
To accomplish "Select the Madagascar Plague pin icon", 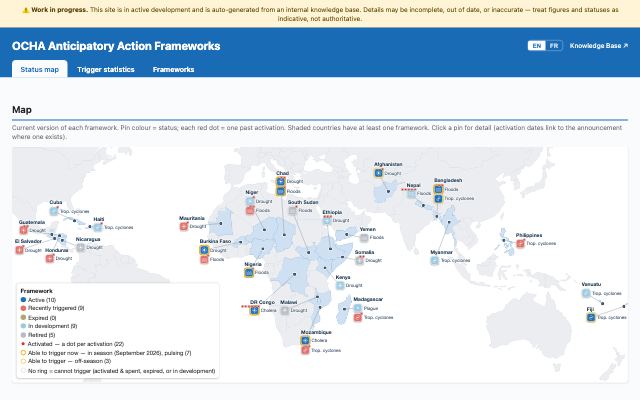I will coord(358,308).
